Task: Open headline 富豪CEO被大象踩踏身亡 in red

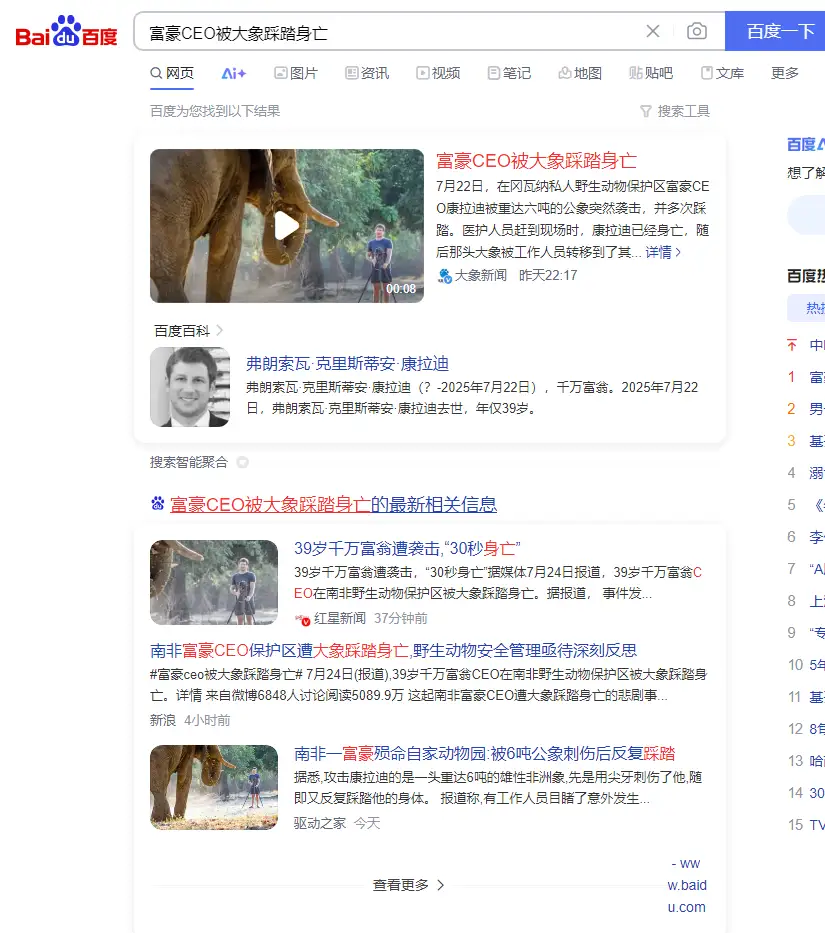Action: coord(536,161)
